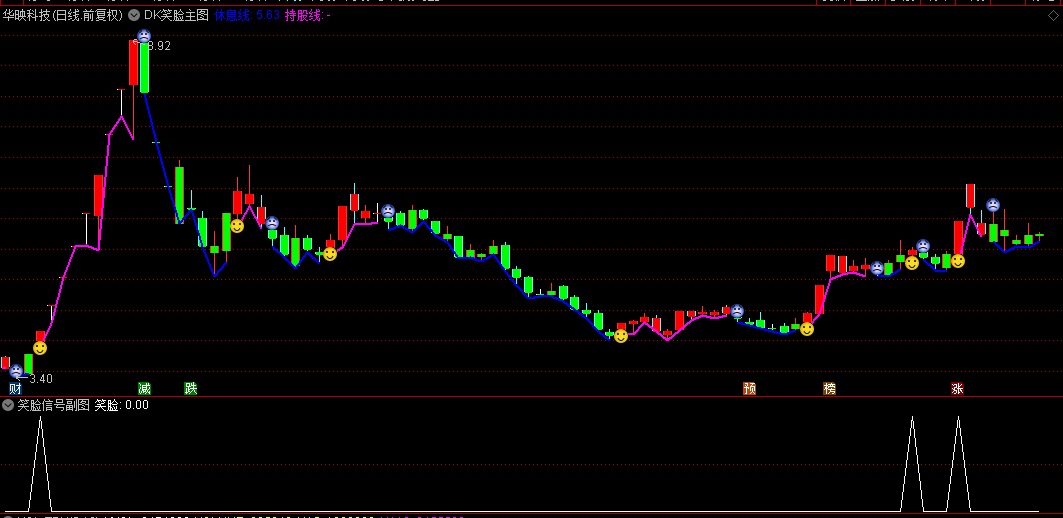This screenshot has height=518, width=1063.
Task: Click the 财 event marker icon
Action: [x=15, y=388]
